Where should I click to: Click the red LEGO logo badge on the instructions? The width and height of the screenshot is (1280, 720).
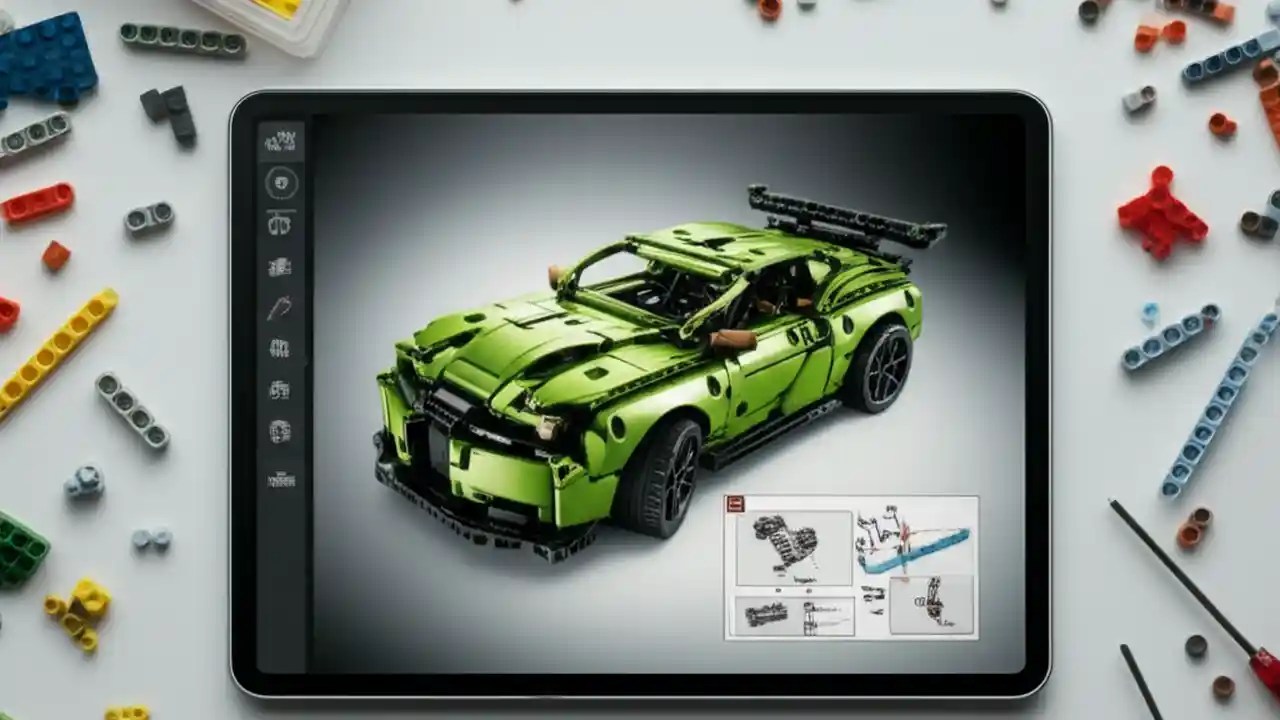coord(736,504)
